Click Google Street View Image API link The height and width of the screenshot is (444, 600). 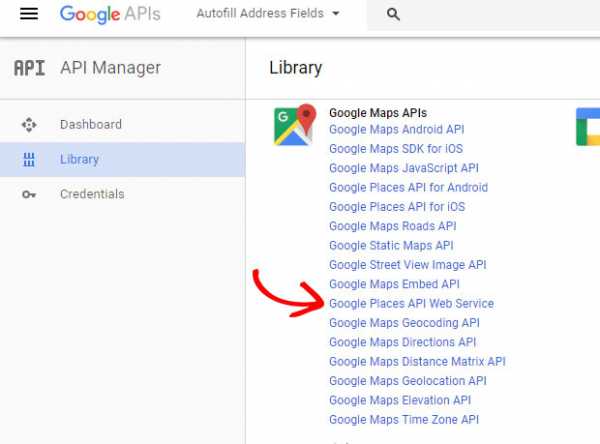pyautogui.click(x=407, y=265)
